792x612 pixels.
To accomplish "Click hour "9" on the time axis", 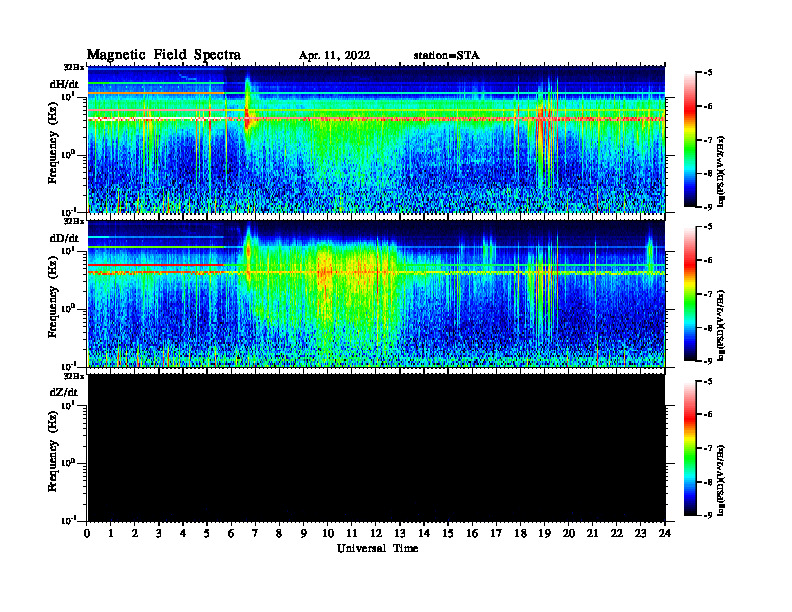I will pos(304,534).
